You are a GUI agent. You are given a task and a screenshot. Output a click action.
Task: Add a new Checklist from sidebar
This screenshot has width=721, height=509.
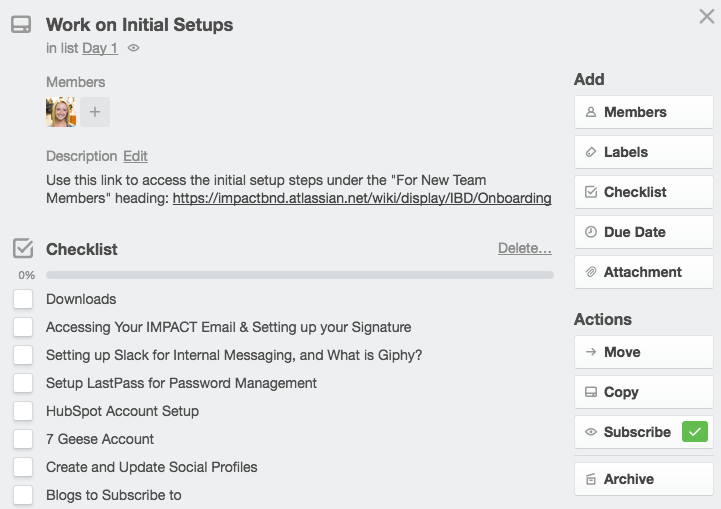pos(643,192)
